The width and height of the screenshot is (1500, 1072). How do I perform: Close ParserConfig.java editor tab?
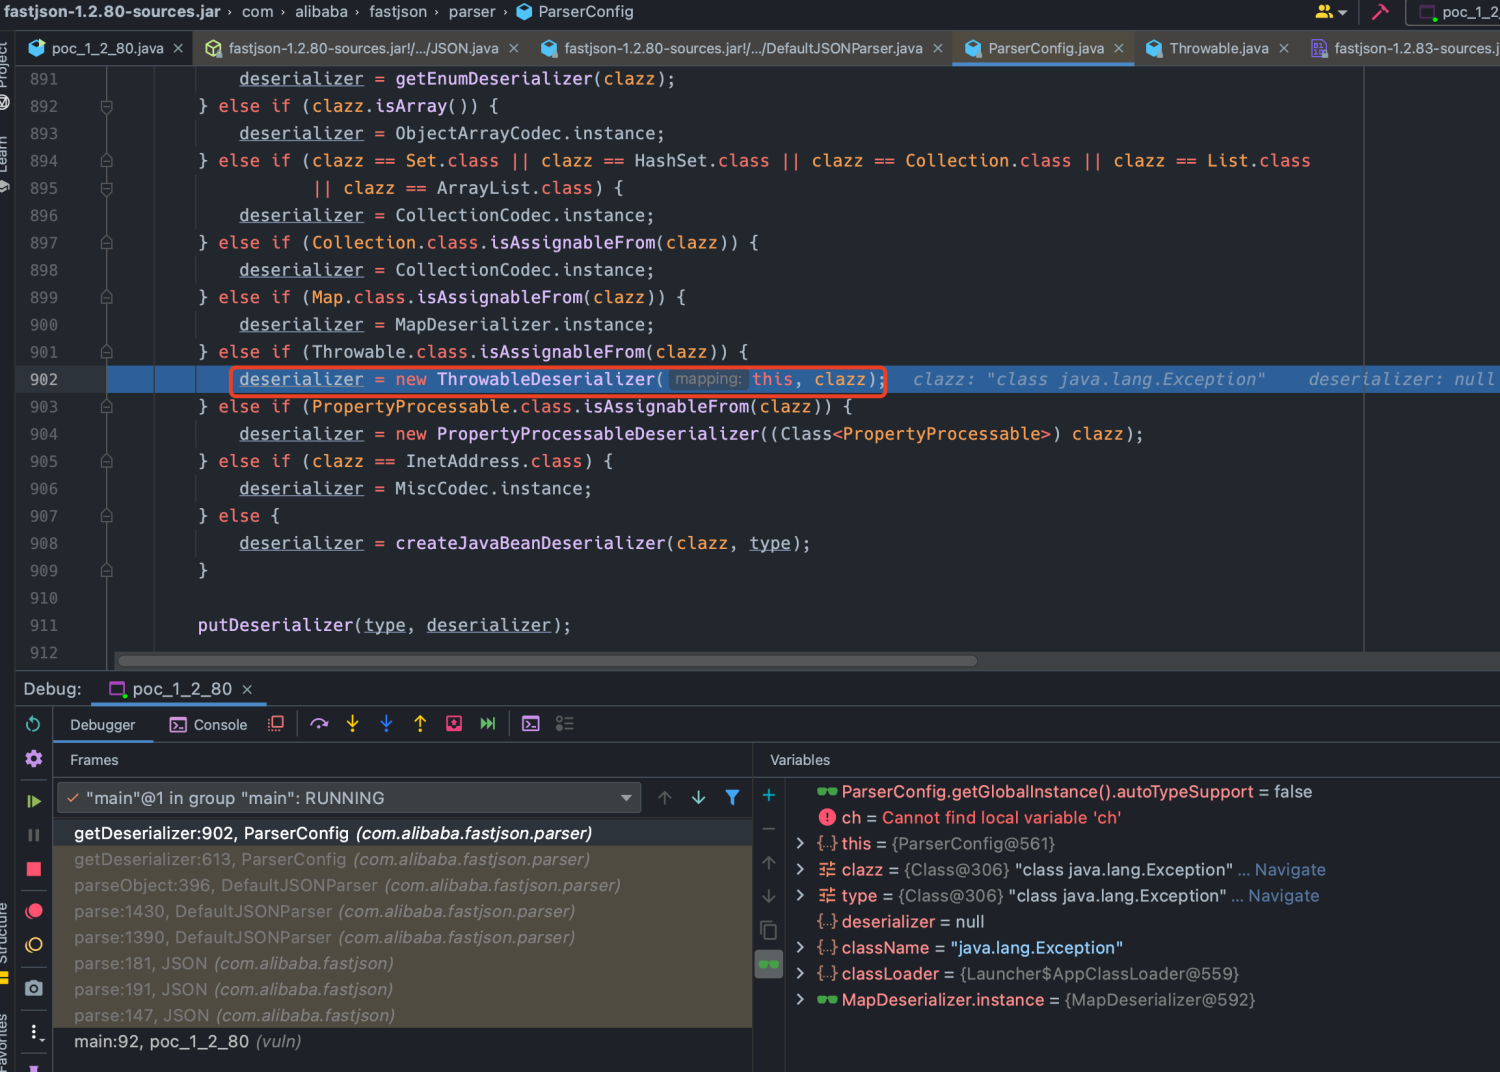coord(1119,48)
